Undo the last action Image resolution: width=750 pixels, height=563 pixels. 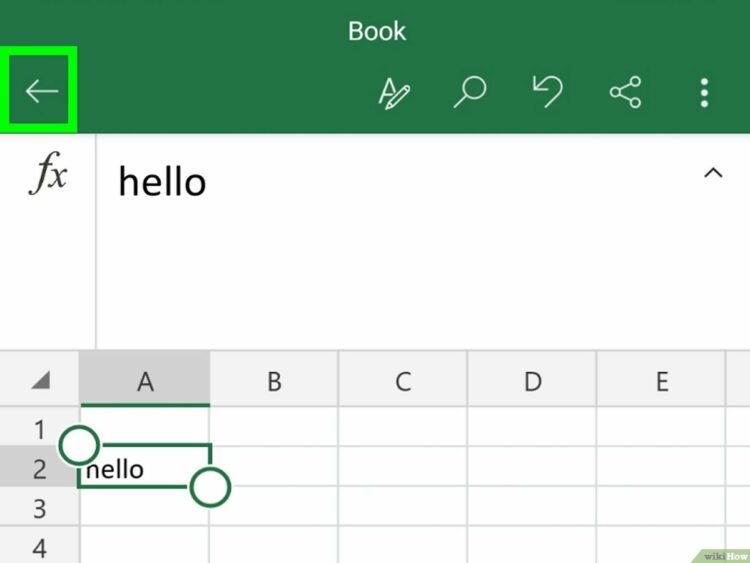click(547, 92)
